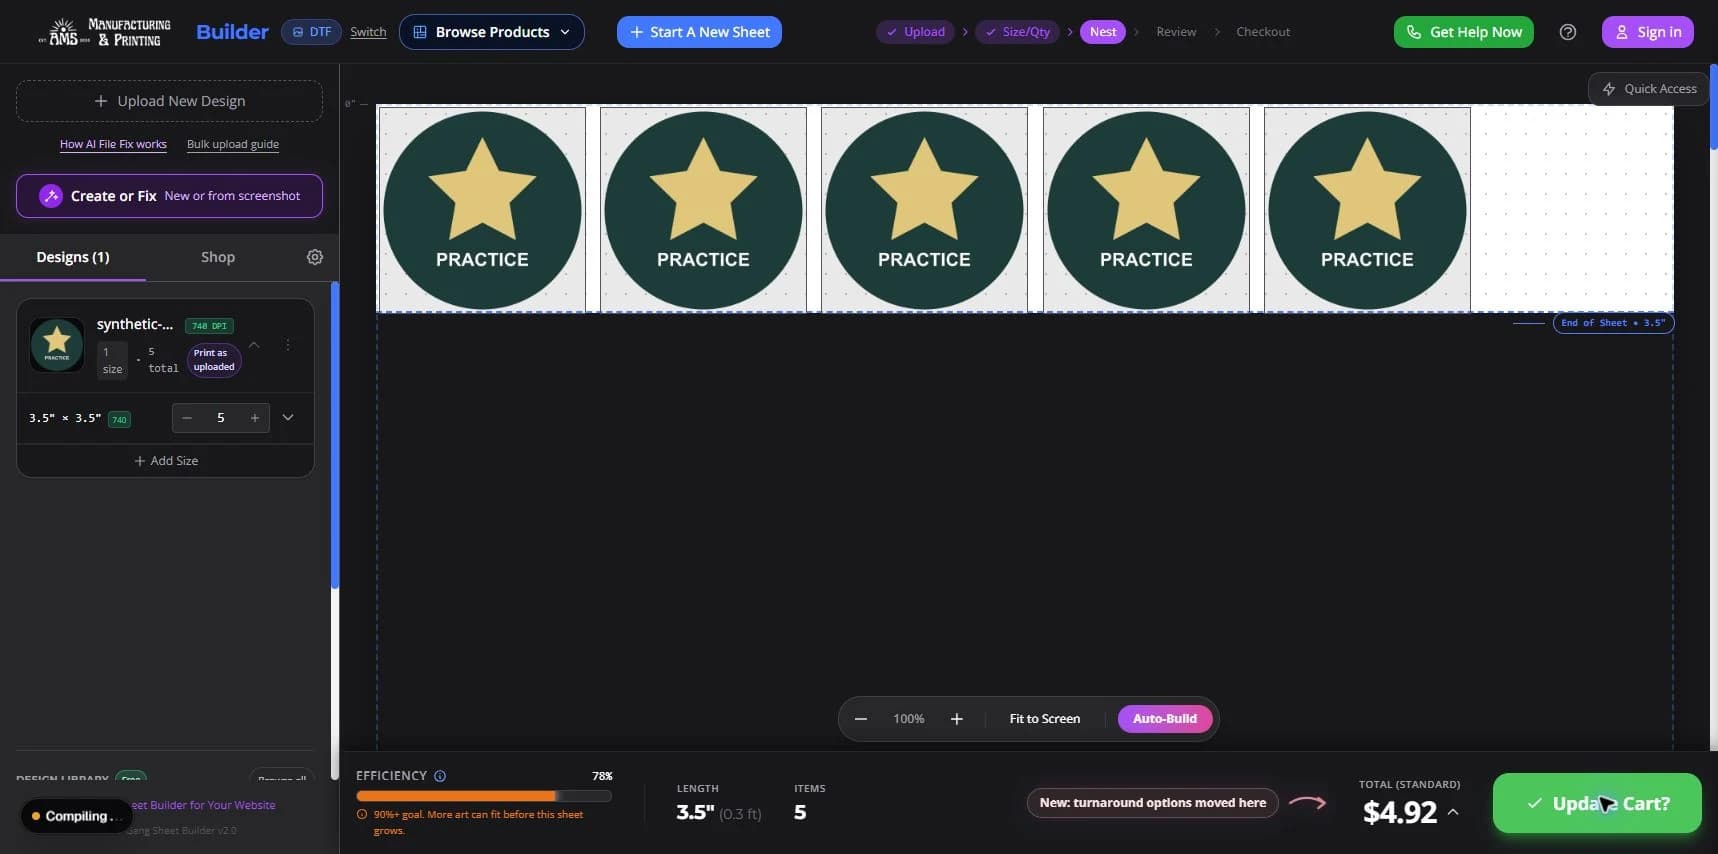
Task: Select the first PRACTICE design on sheet
Action: click(482, 210)
